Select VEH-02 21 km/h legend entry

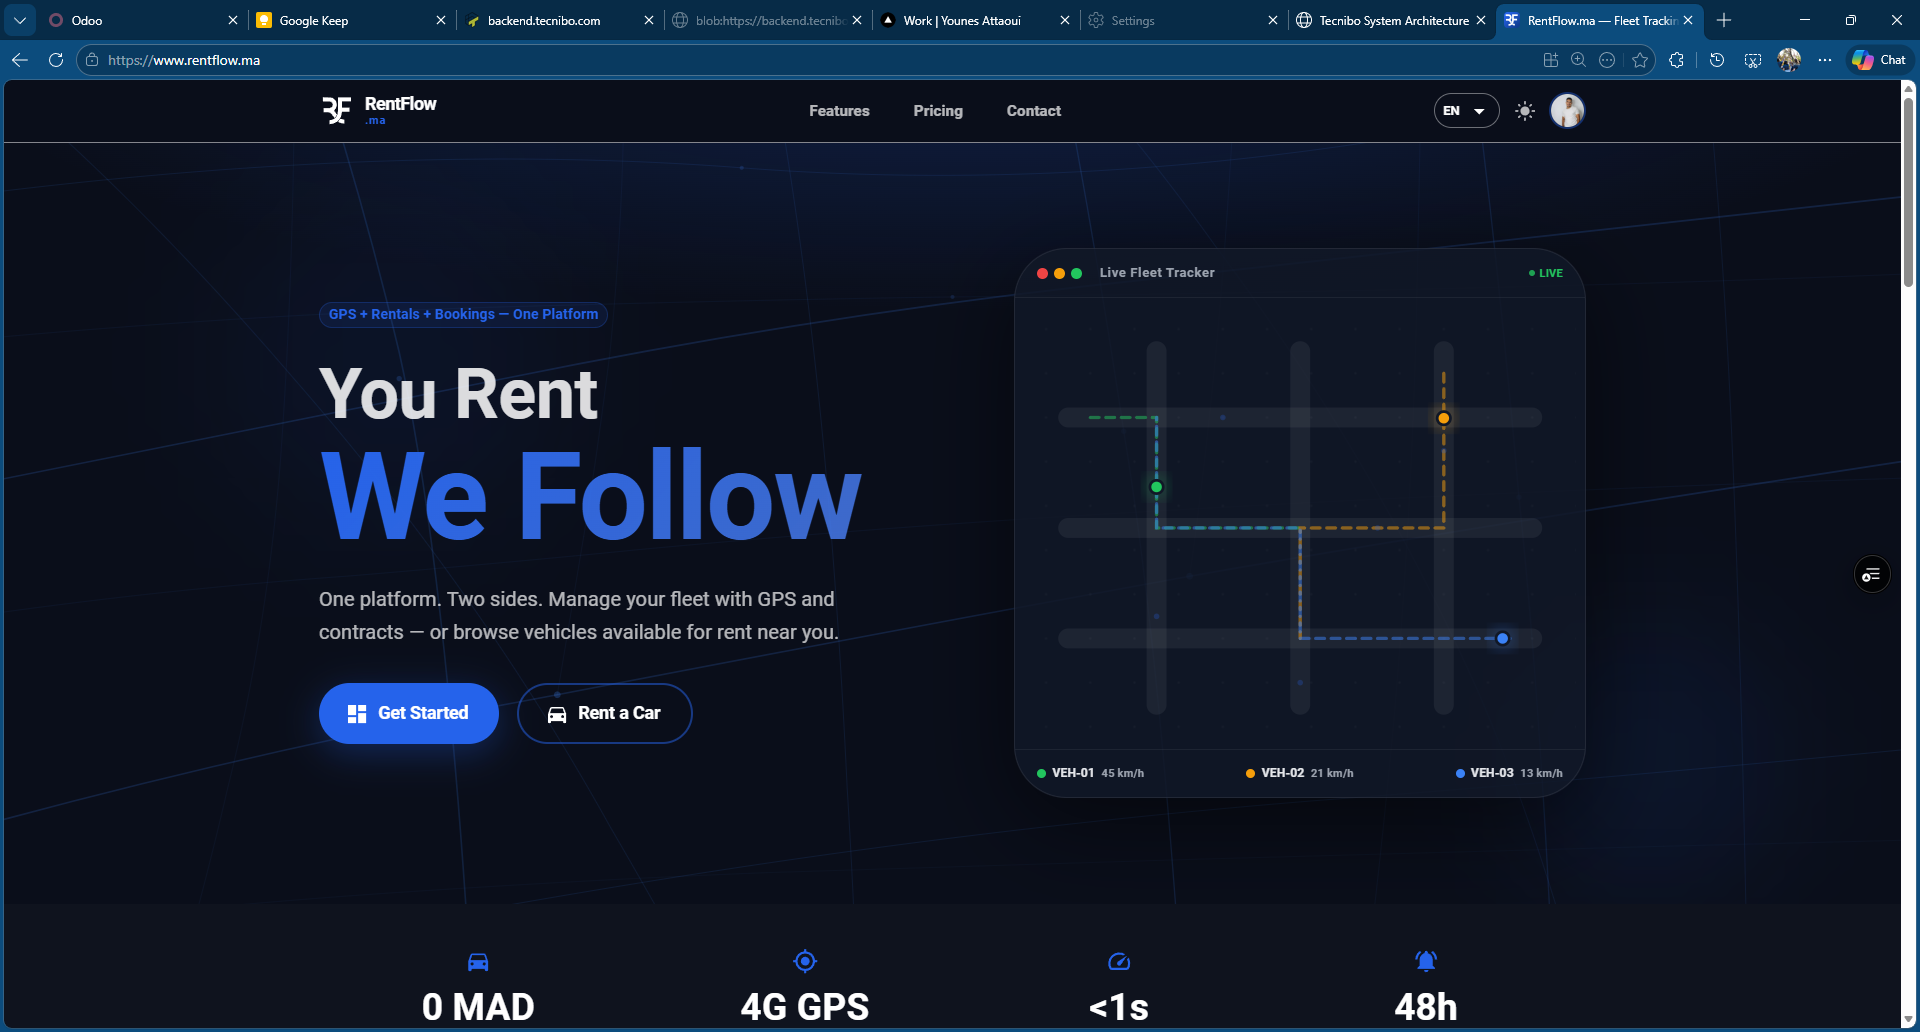pos(1299,773)
